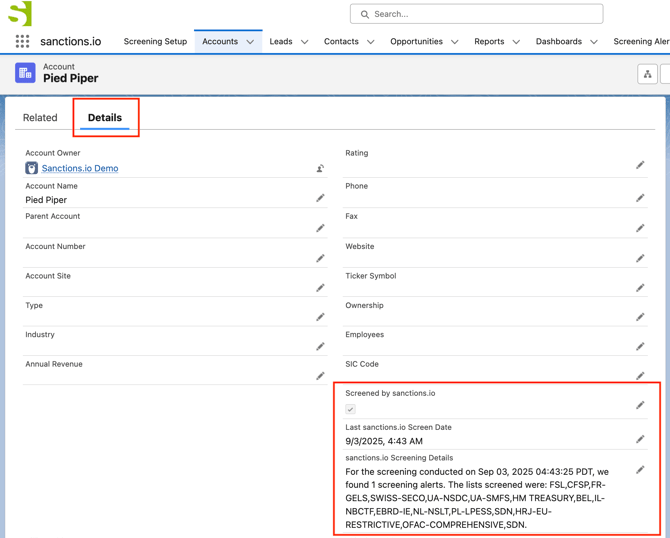This screenshot has height=538, width=670.
Task: Edit Type field pencil icon
Action: 320,317
